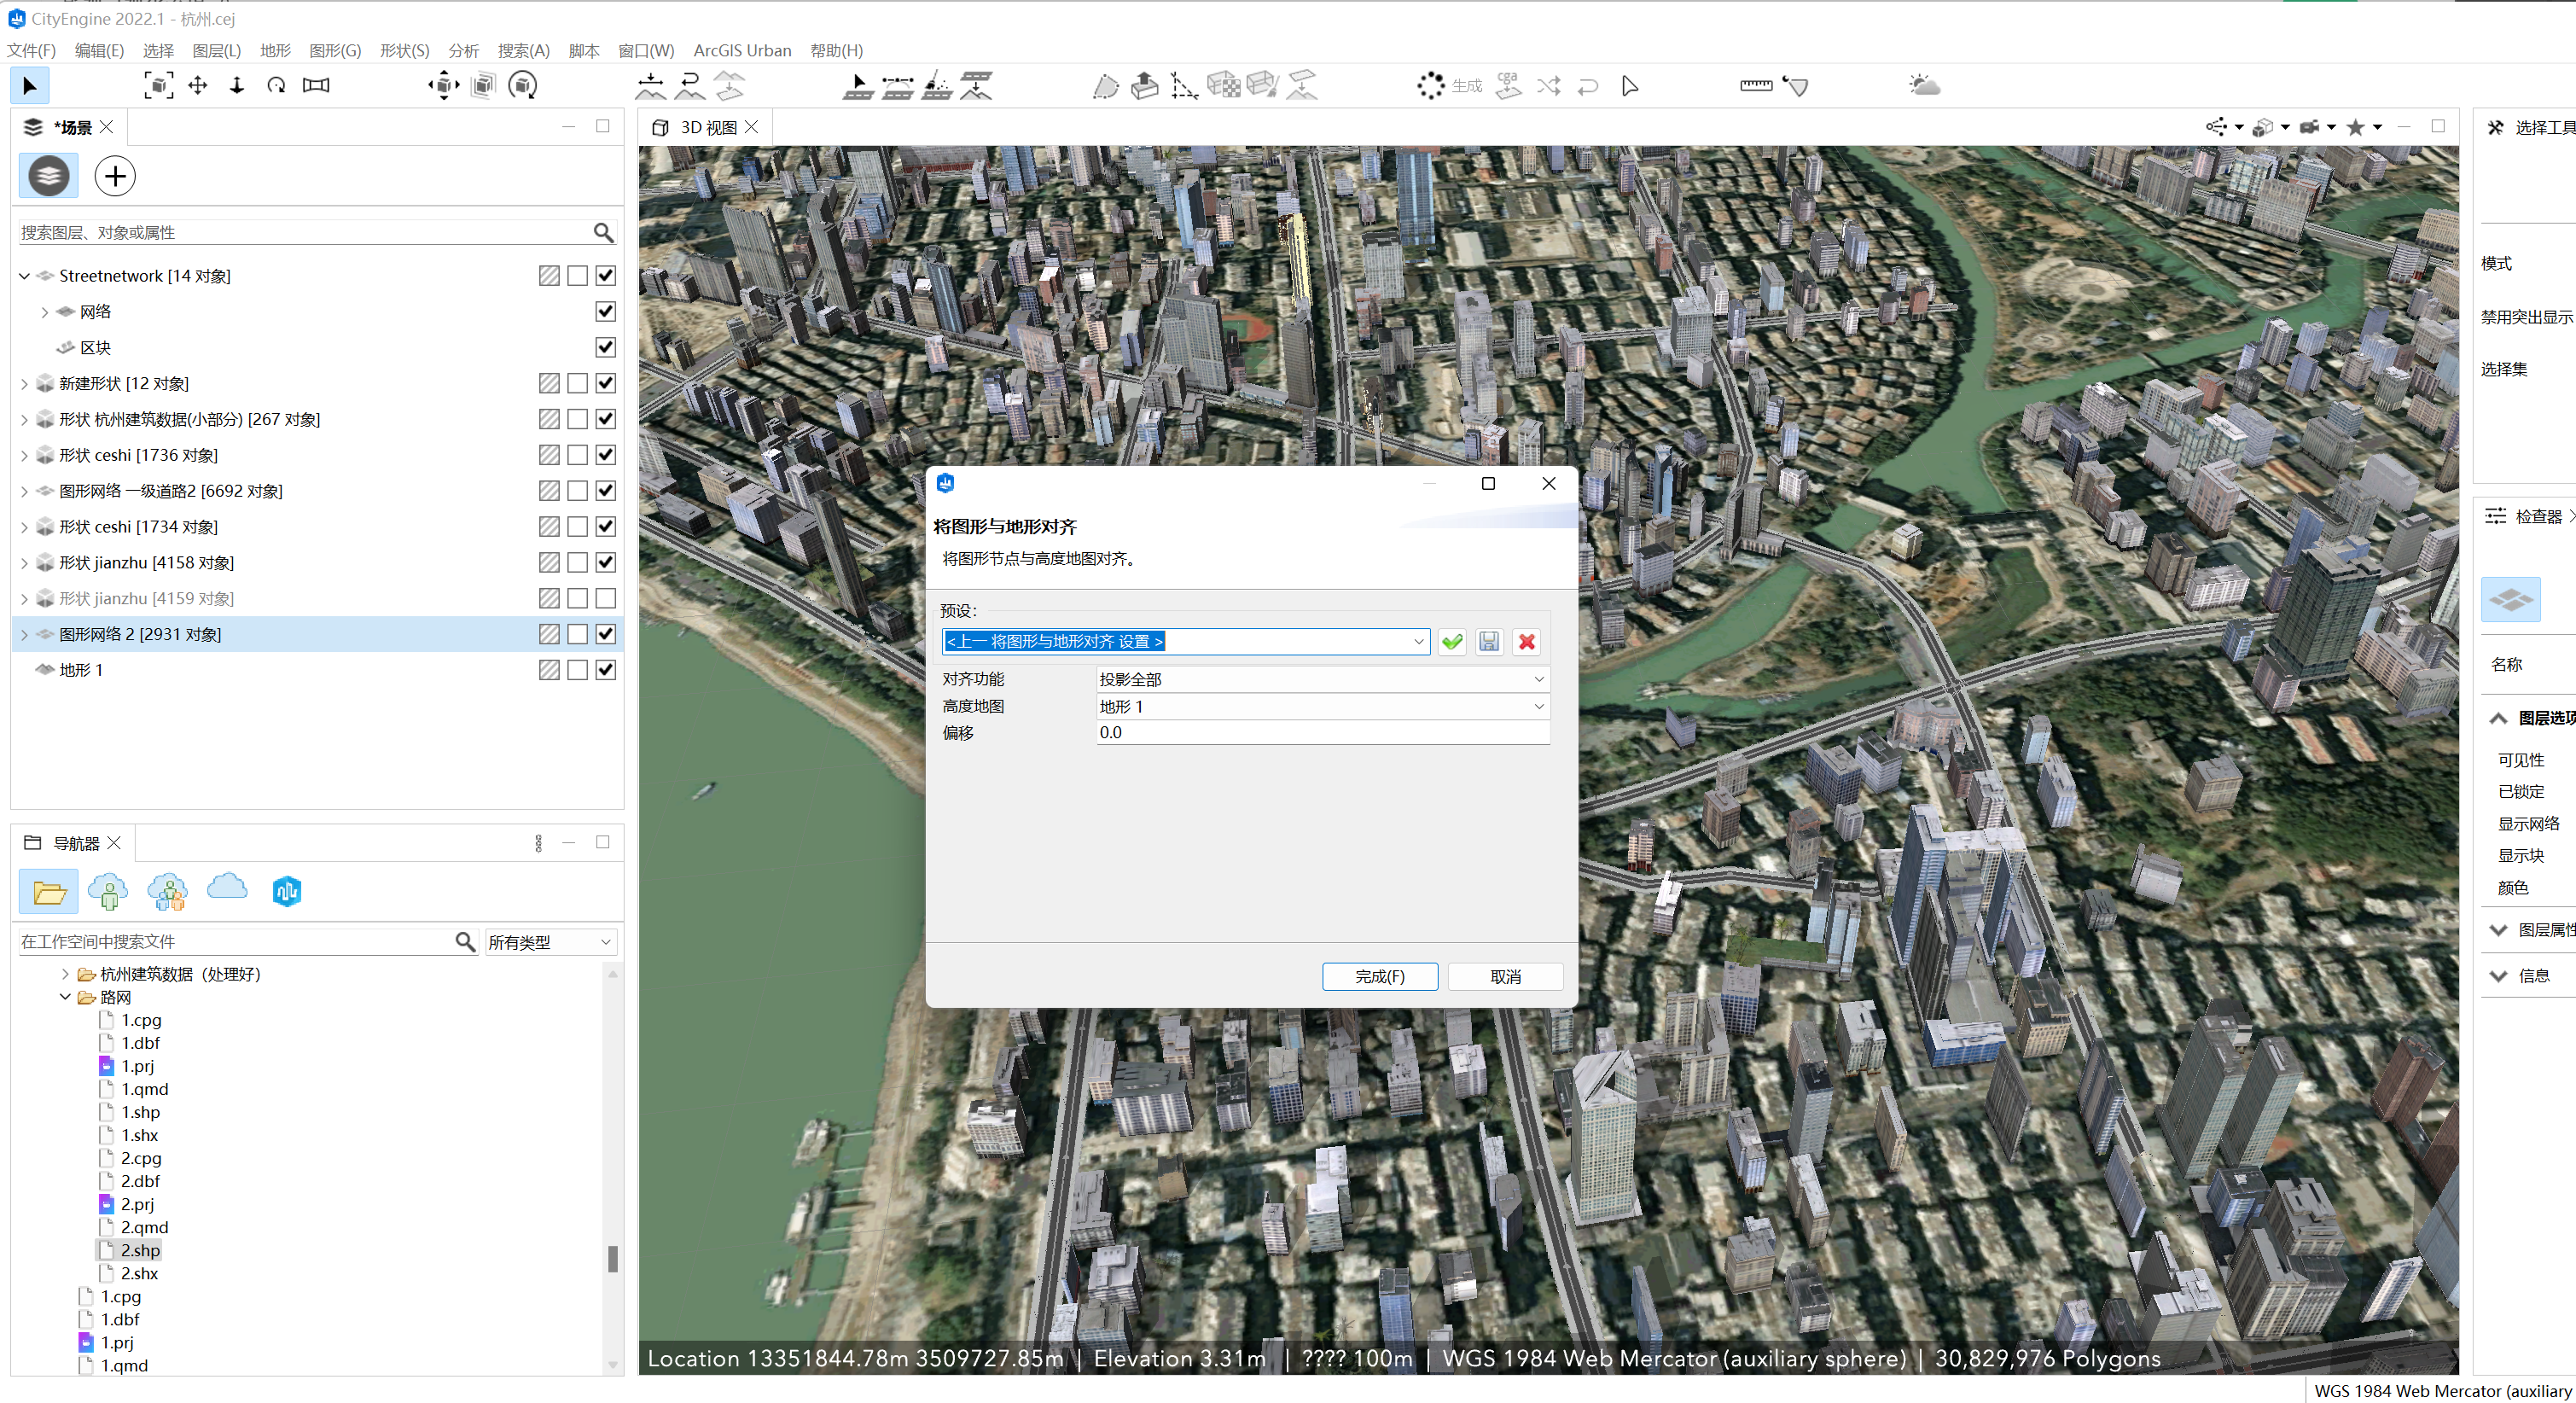Click the 偏移 value input field
2576x1403 pixels.
(x=1321, y=733)
